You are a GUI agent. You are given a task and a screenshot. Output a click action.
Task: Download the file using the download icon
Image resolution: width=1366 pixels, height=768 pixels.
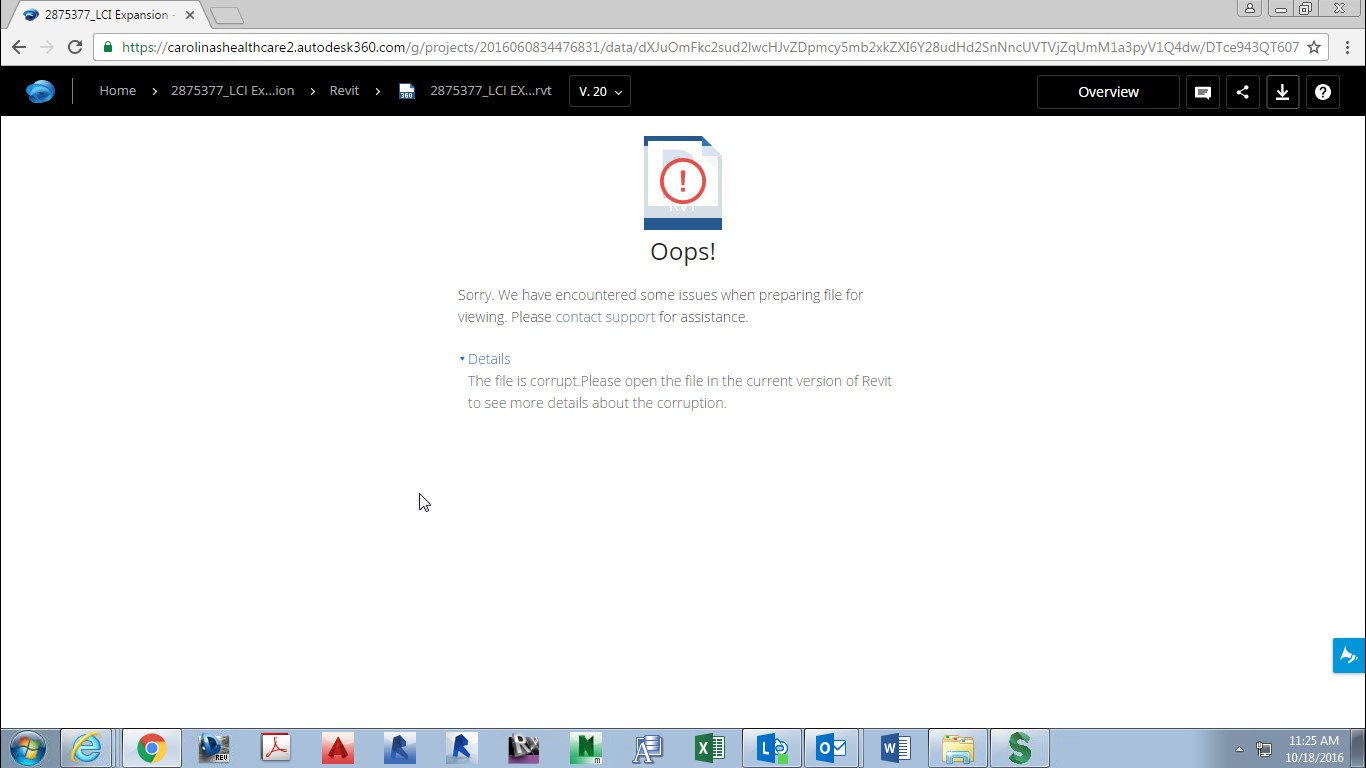(x=1283, y=92)
